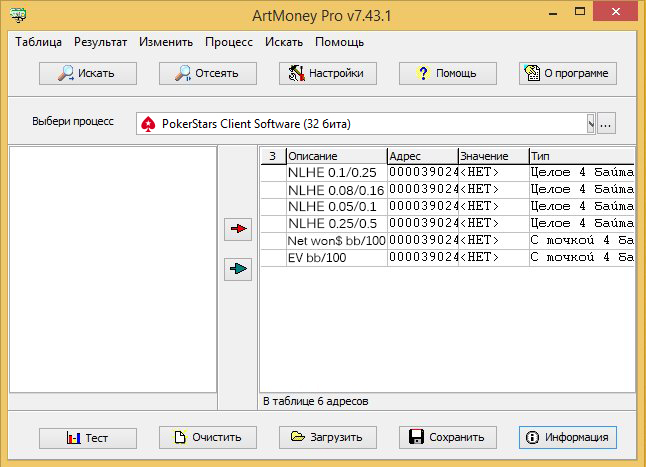Viewport: 646px width, 467px height.
Task: Click the Сохранить save button
Action: (x=447, y=437)
